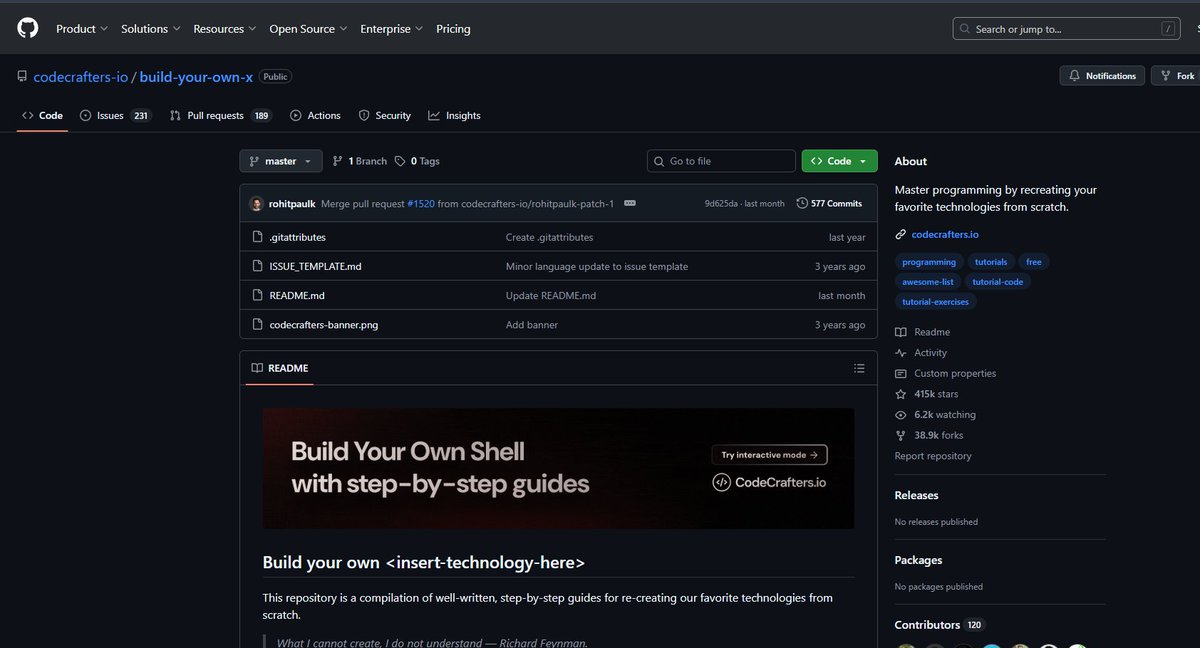Expand the commit message ellipsis
The width and height of the screenshot is (1200, 648).
click(630, 203)
